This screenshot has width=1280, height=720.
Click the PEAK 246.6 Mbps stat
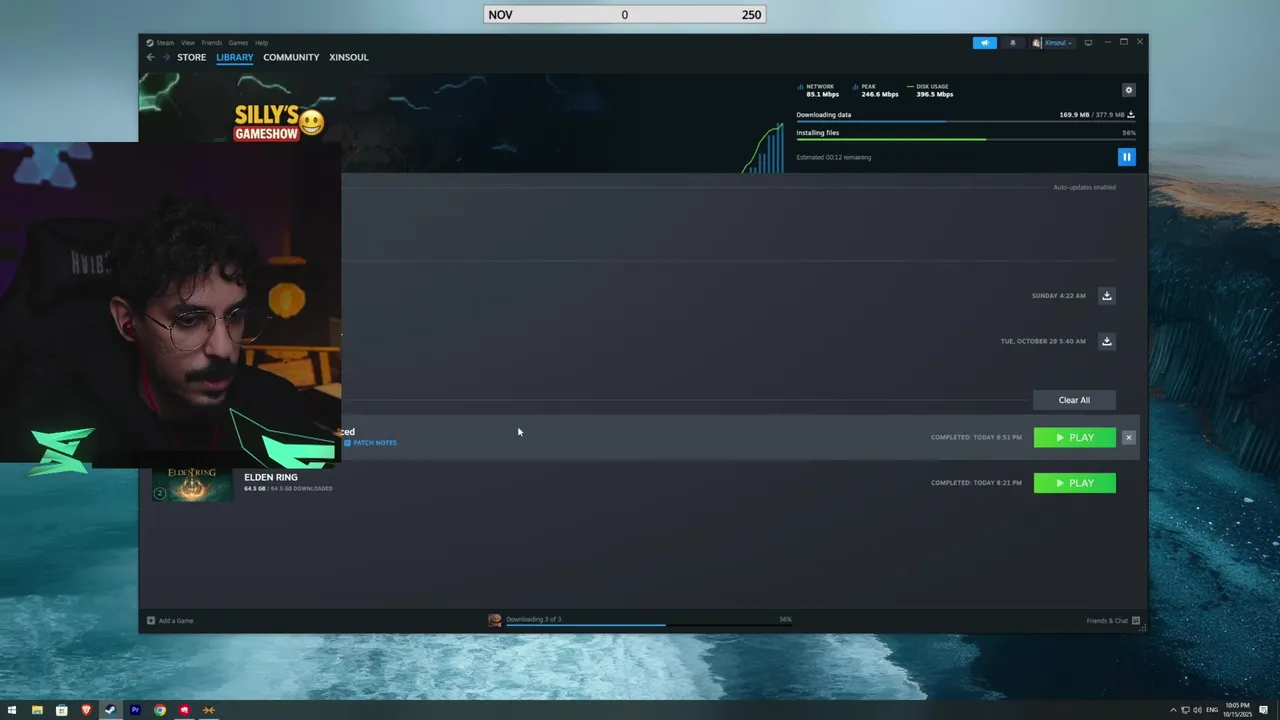tap(875, 91)
